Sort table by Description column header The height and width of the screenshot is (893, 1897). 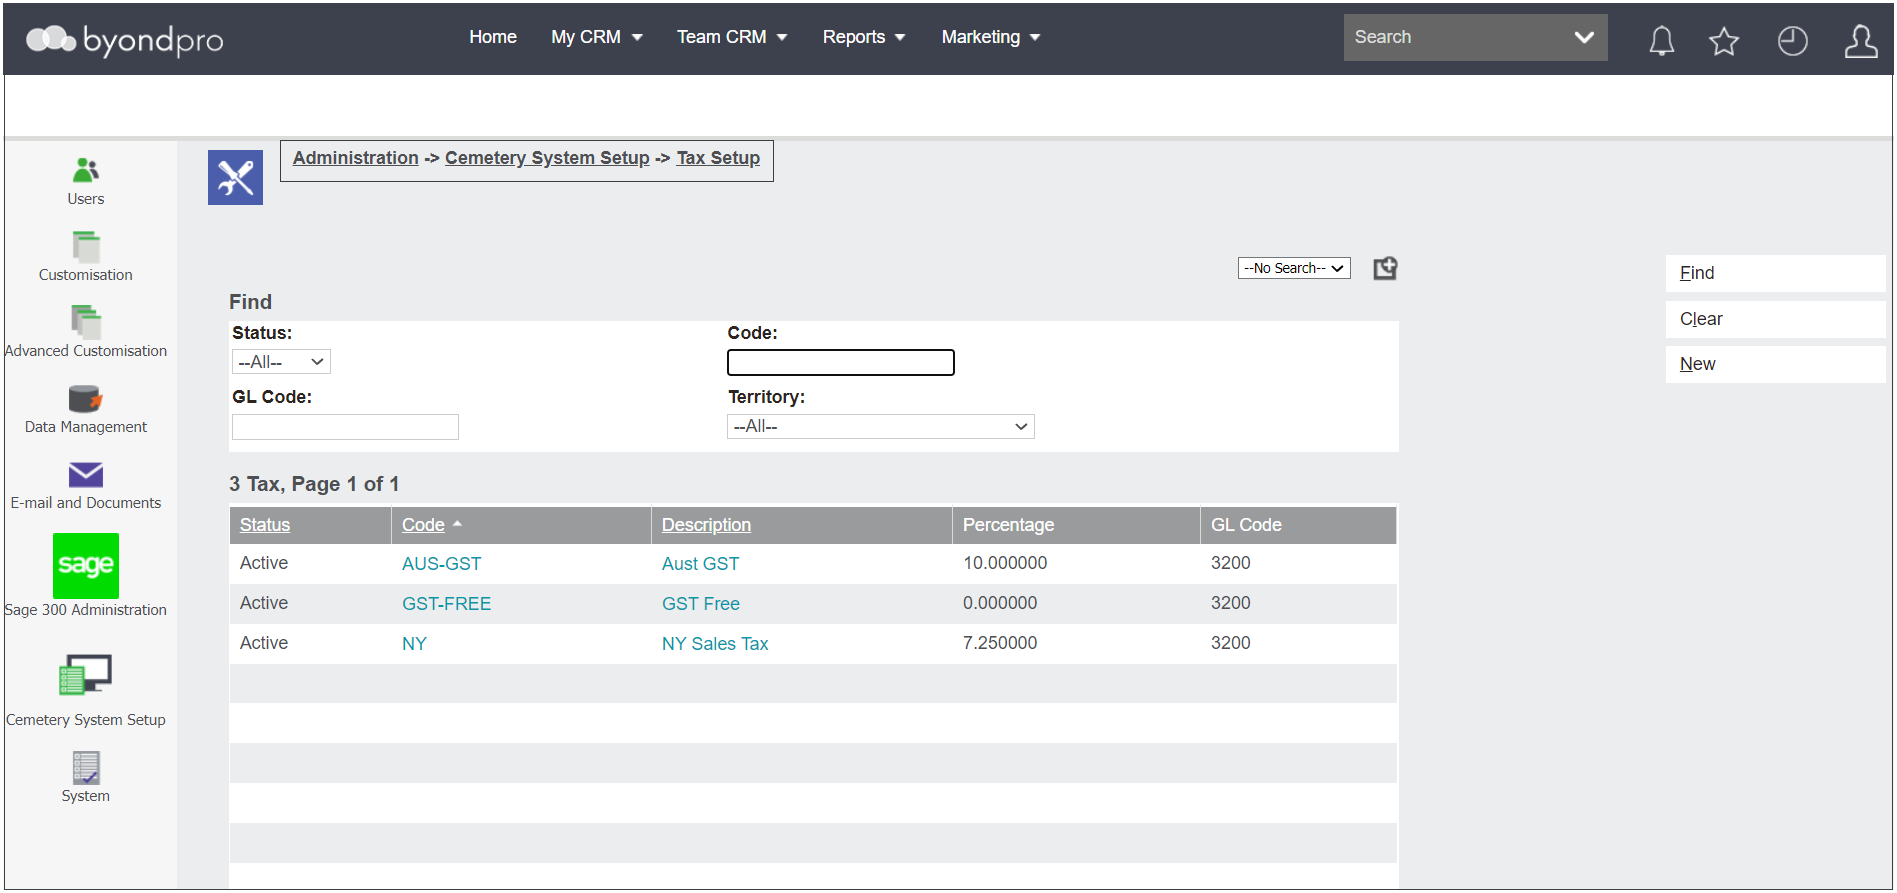pyautogui.click(x=706, y=525)
